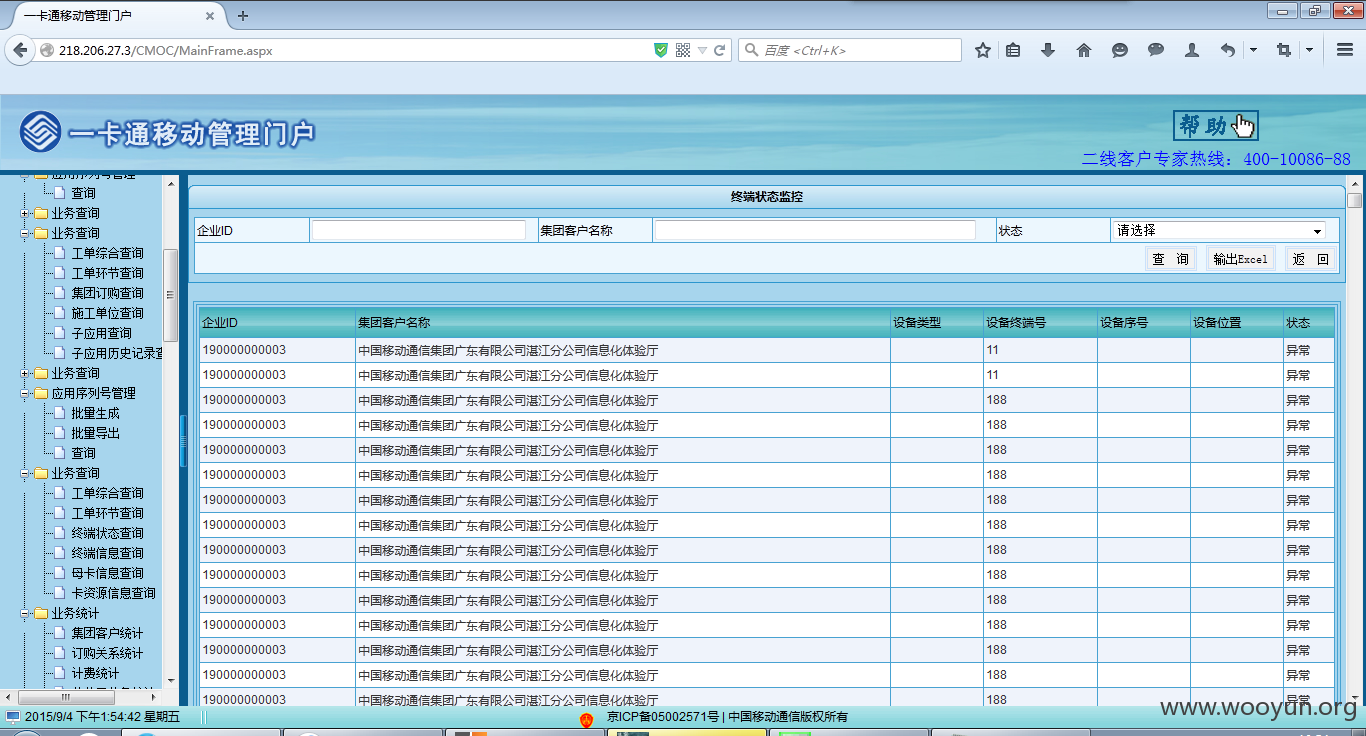The image size is (1366, 736).
Task: Click the 终端状态监控 panel title
Action: 767,197
